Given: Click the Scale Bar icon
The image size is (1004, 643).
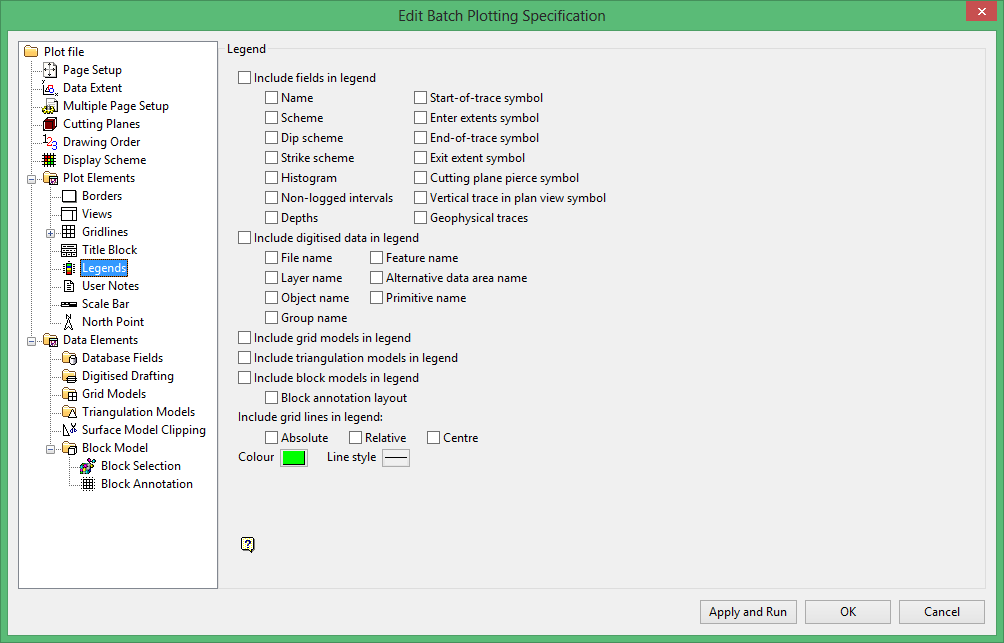Looking at the screenshot, I should click(x=69, y=304).
